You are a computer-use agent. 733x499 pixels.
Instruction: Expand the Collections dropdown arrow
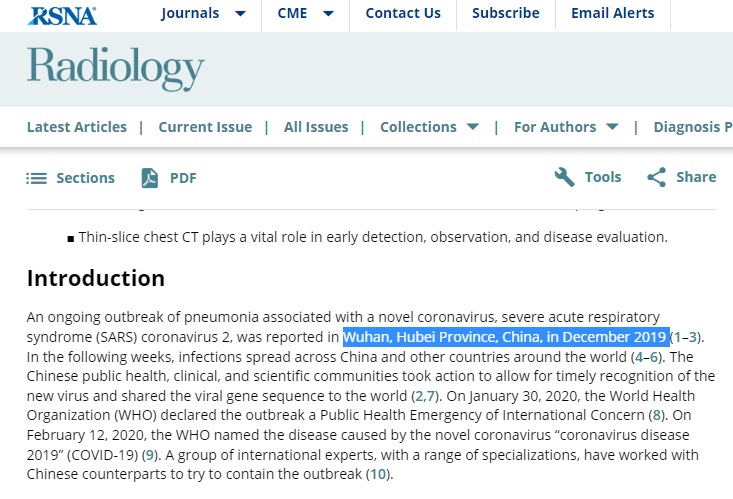[473, 127]
